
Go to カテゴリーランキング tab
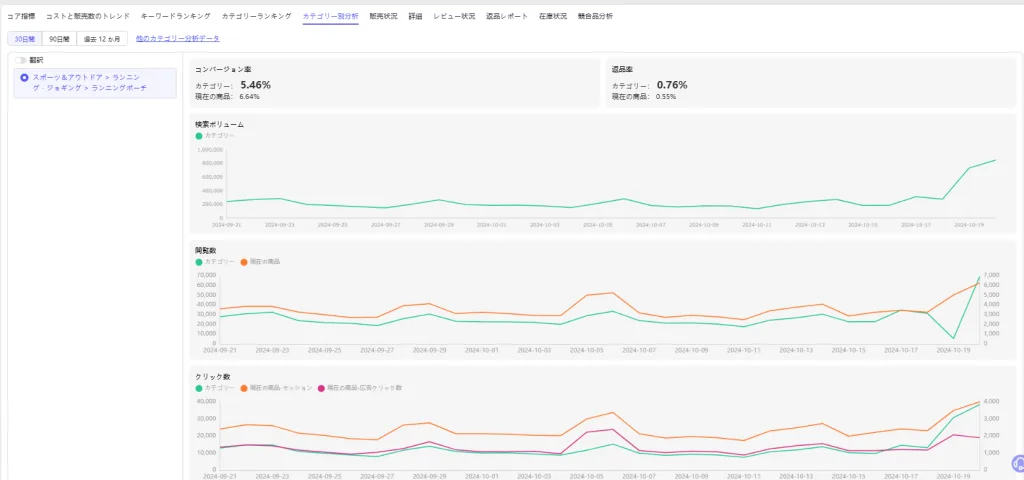(257, 16)
